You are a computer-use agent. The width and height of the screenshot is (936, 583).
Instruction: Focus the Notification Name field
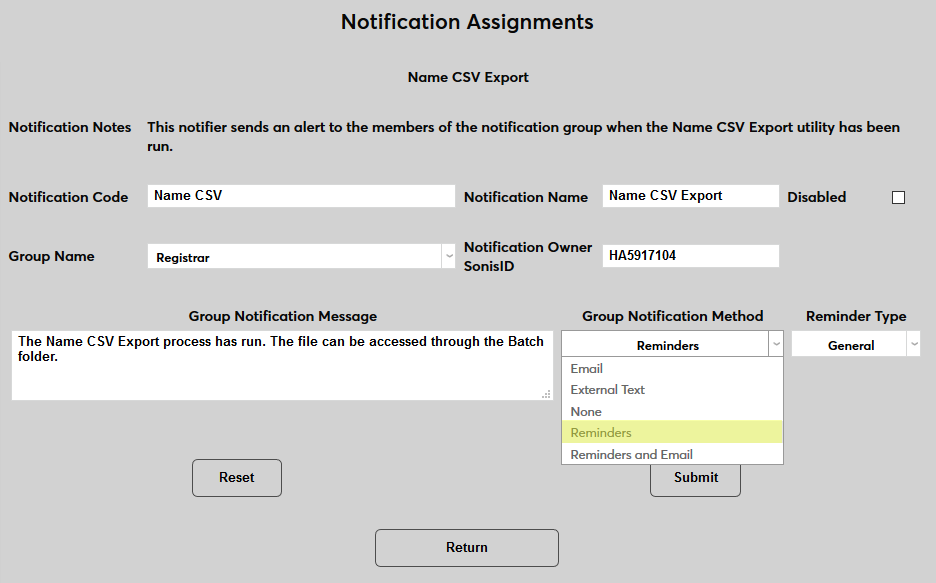(x=691, y=196)
